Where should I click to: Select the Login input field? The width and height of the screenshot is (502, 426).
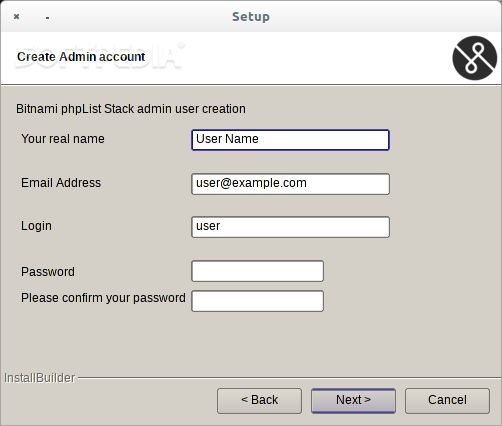[290, 227]
